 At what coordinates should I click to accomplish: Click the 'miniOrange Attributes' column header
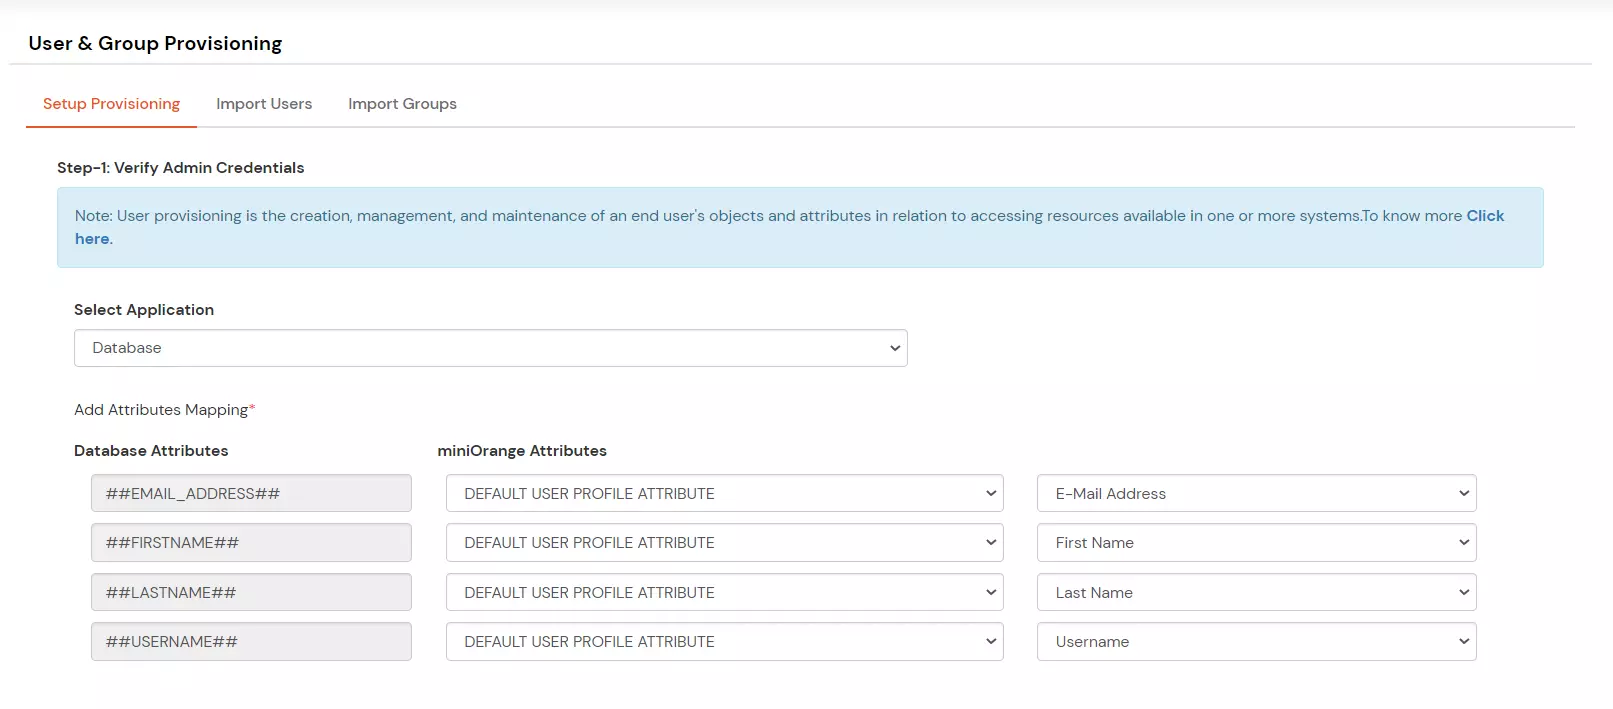coord(522,451)
